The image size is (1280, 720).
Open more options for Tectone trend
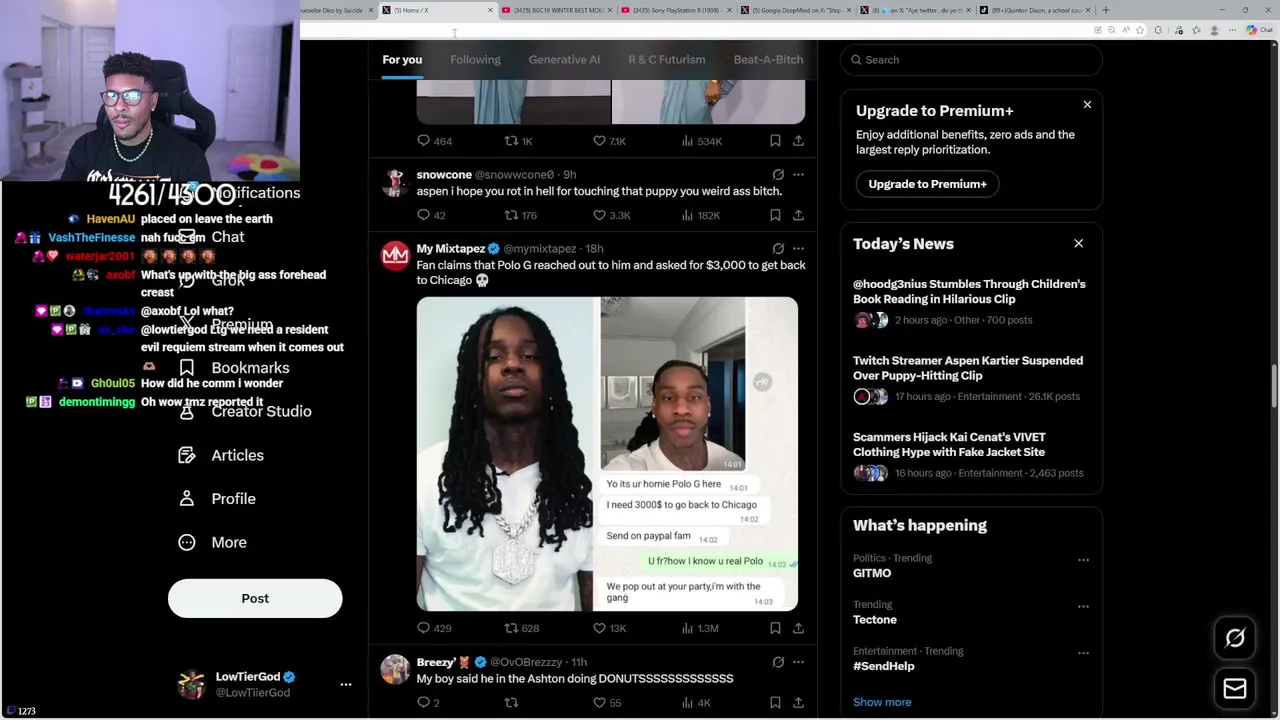pos(1083,606)
